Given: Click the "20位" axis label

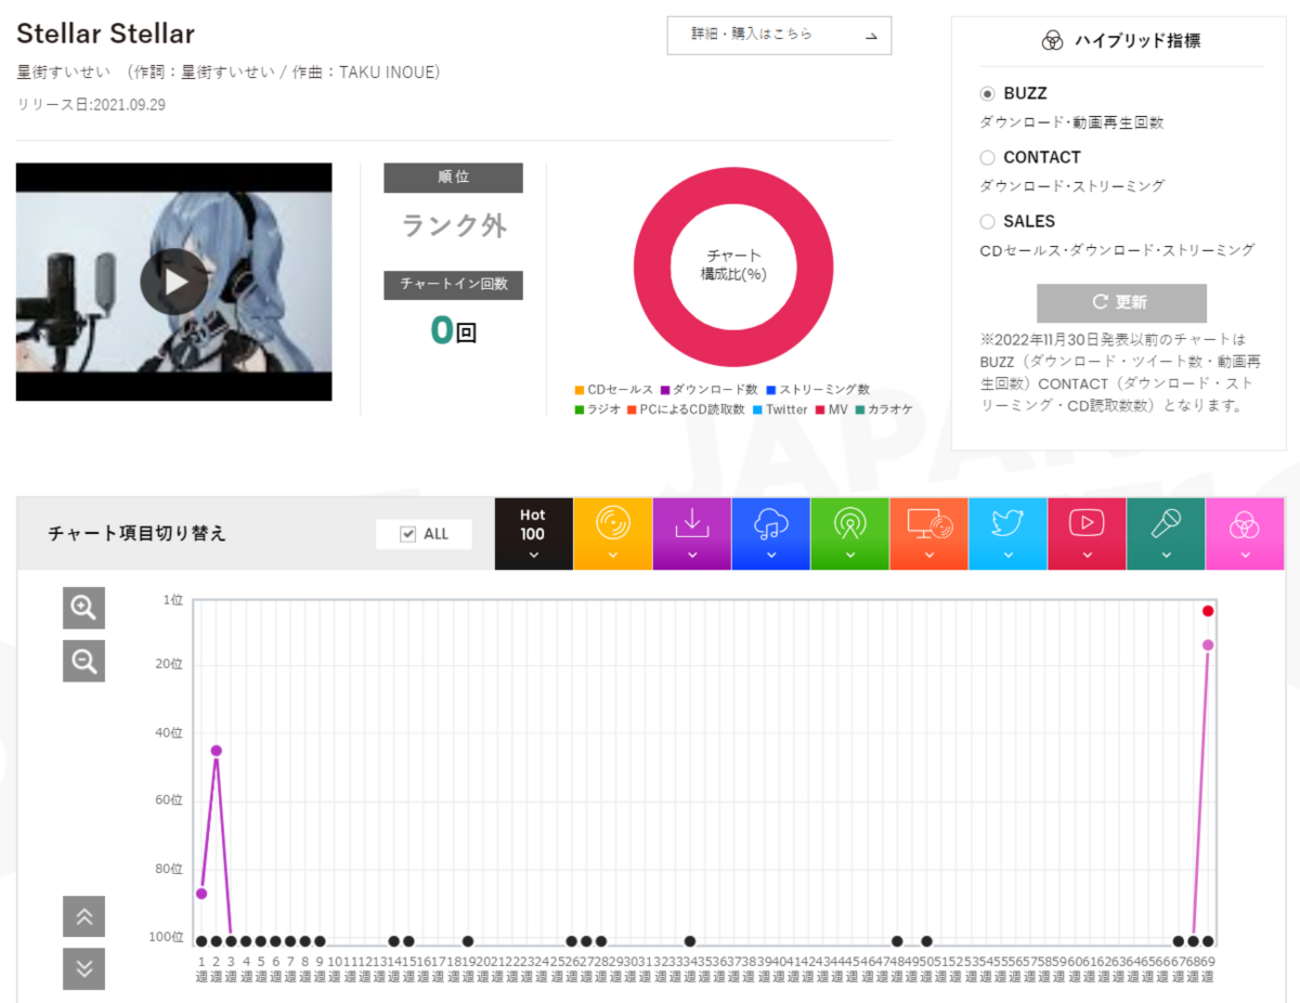Looking at the screenshot, I should pyautogui.click(x=169, y=664).
